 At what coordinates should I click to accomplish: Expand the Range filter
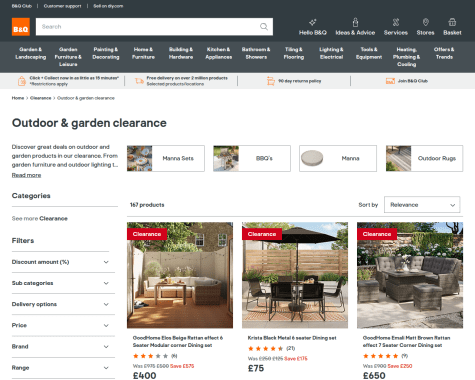60,368
